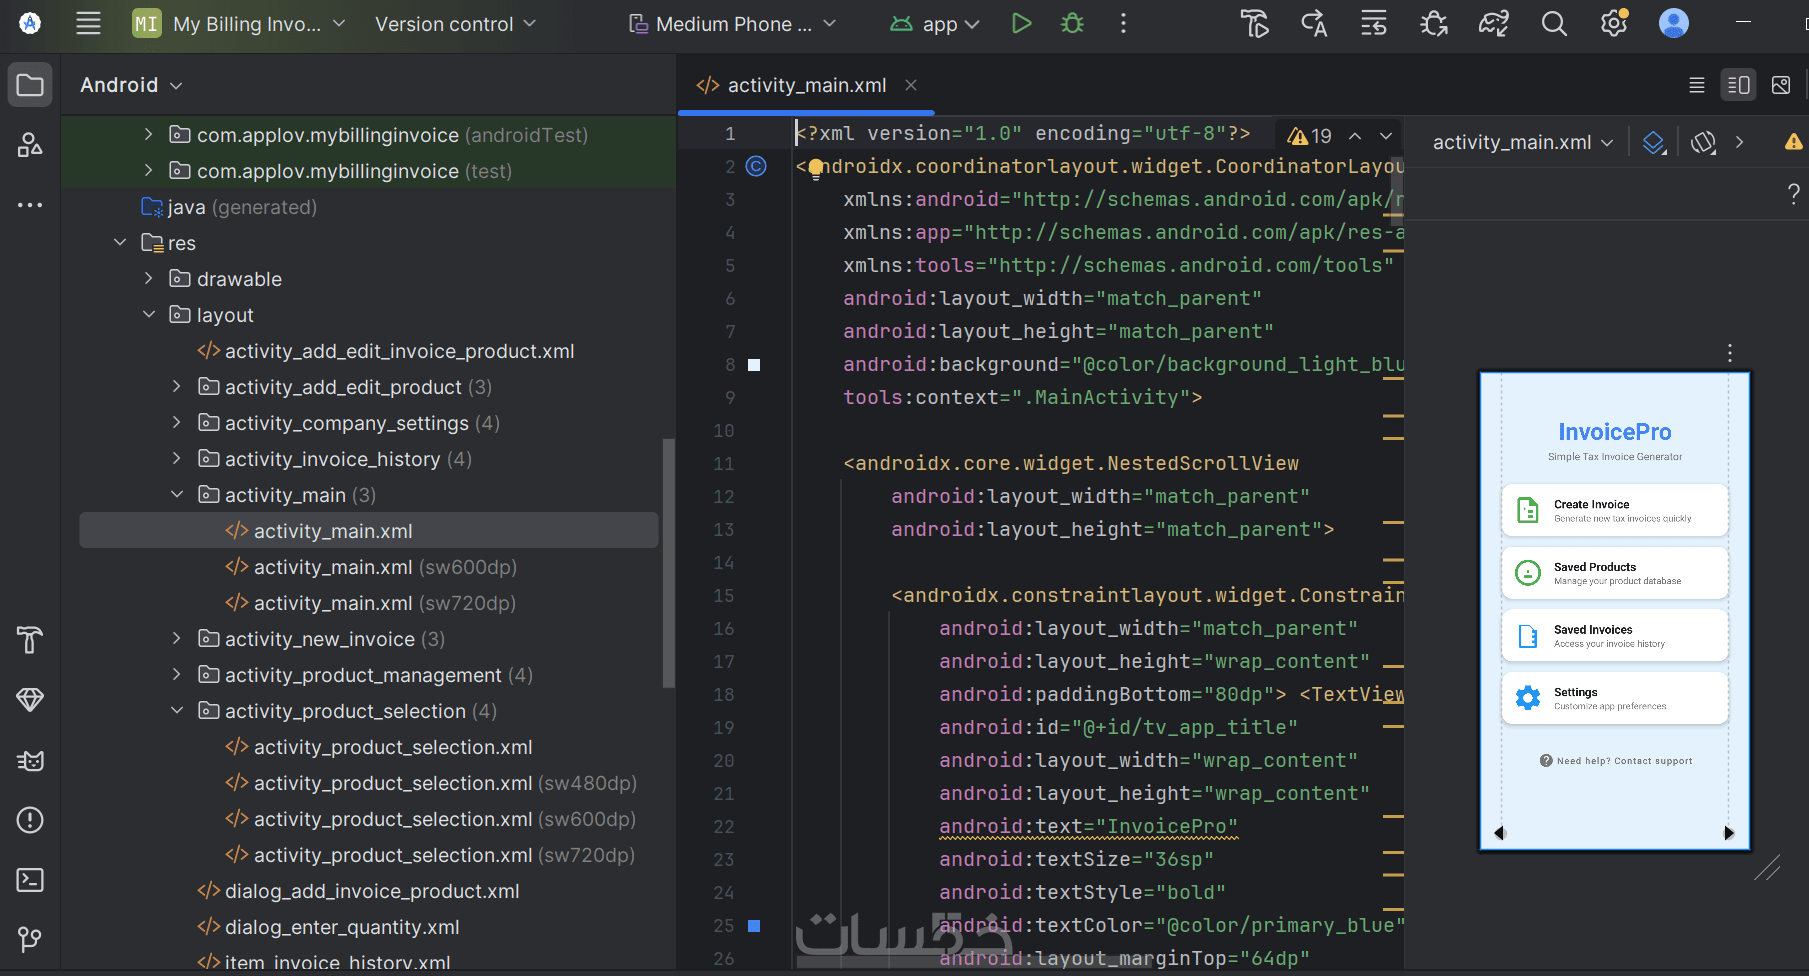Switch editor to Design-only view mode
Viewport: 1809px width, 976px height.
tap(1781, 86)
